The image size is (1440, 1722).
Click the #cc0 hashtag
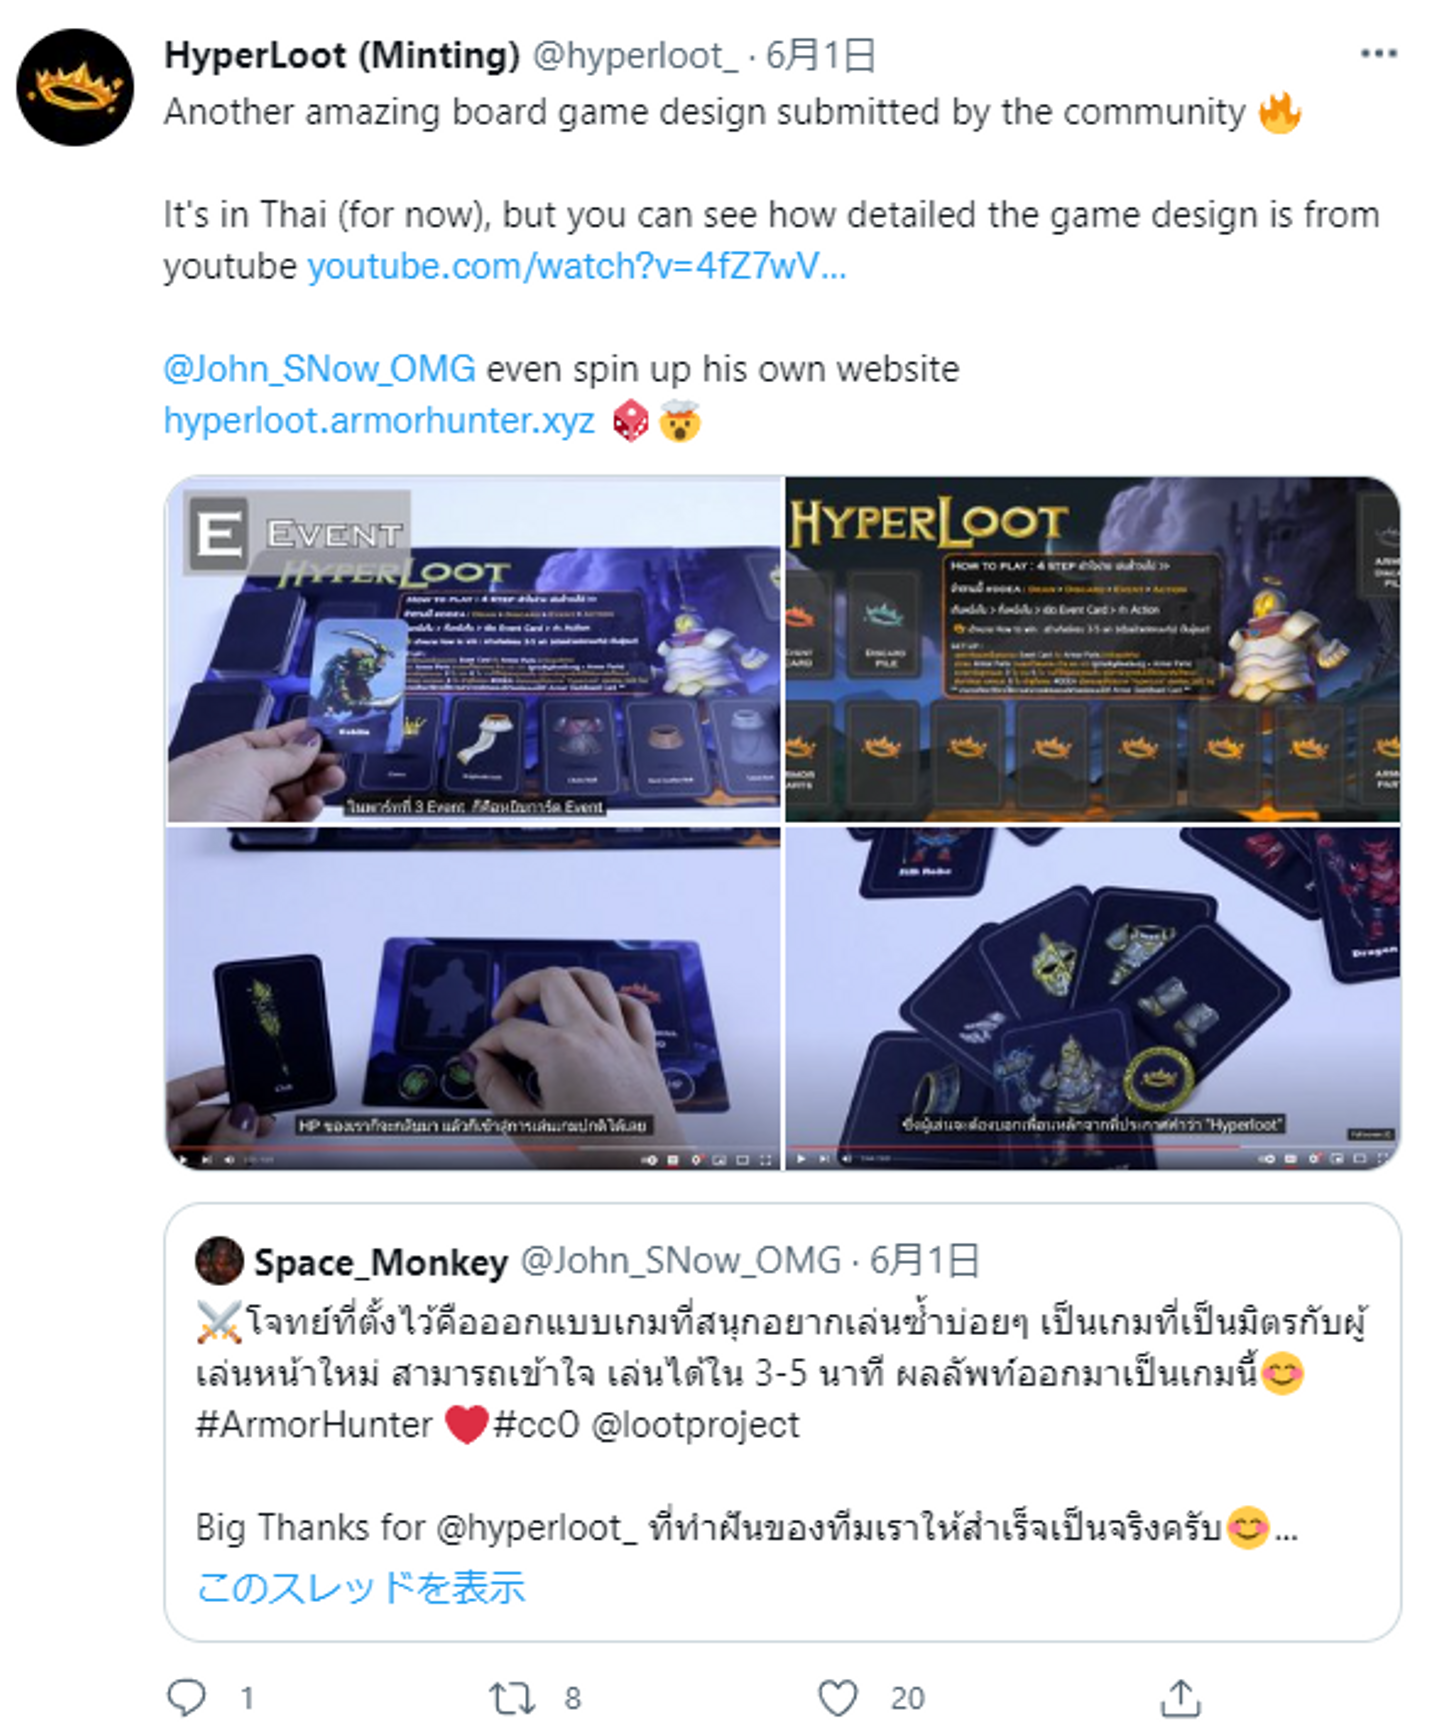click(536, 1424)
